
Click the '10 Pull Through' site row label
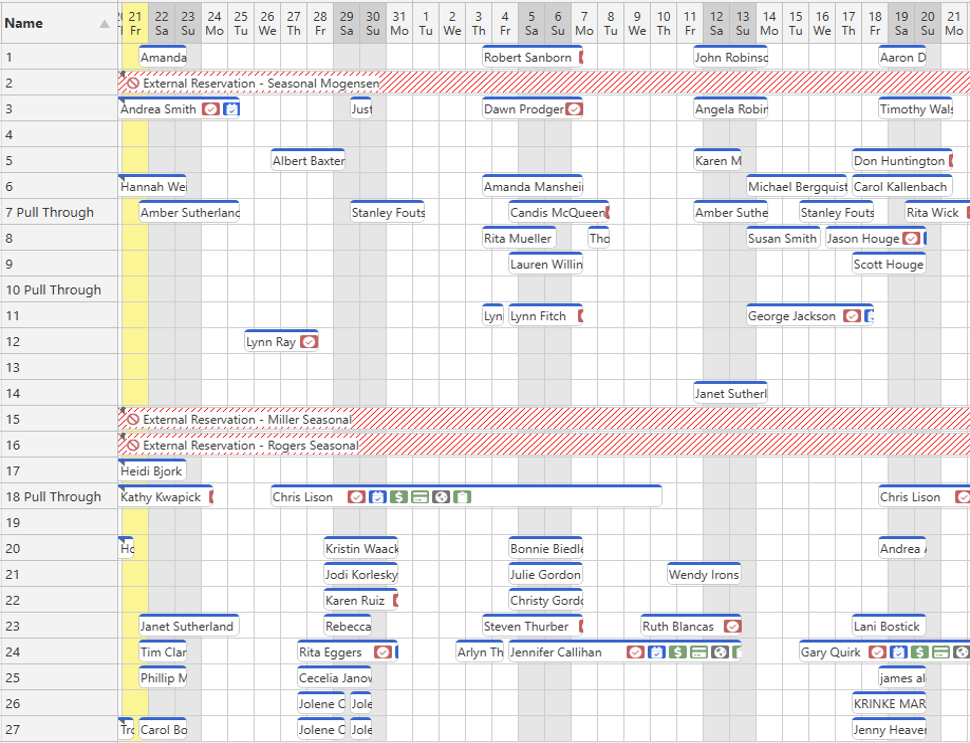coord(53,290)
